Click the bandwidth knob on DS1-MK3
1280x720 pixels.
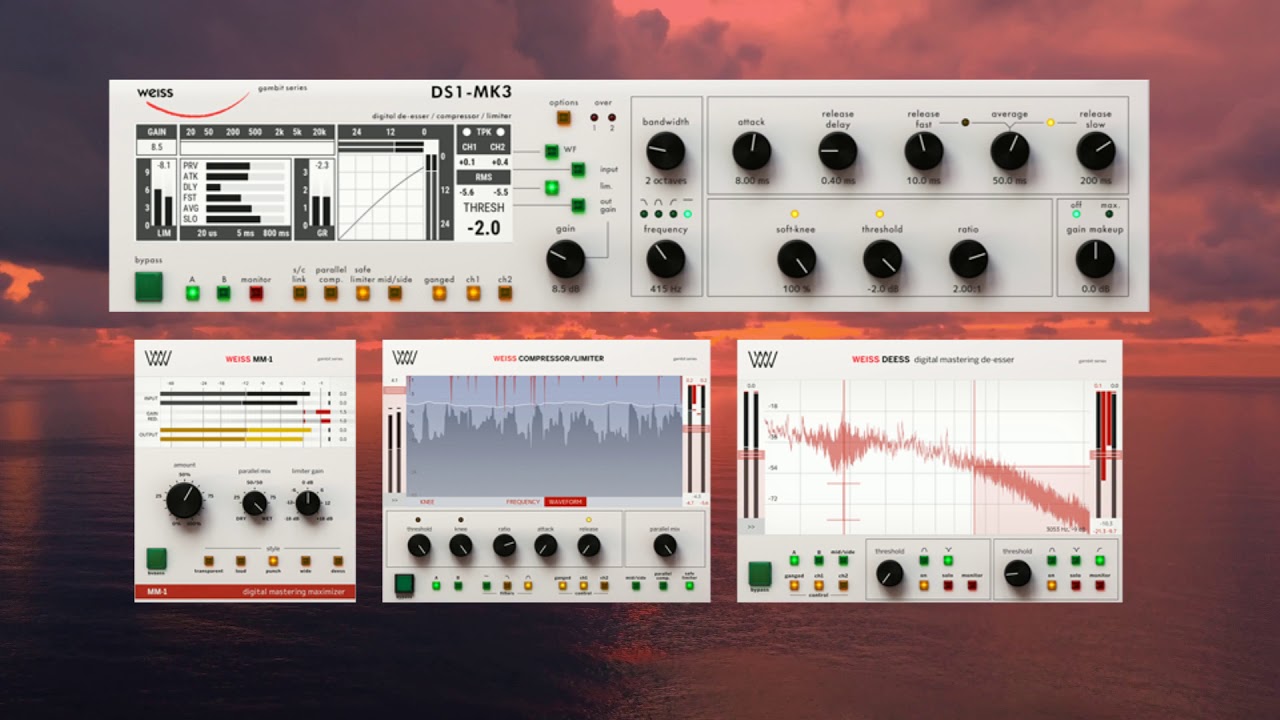(665, 151)
